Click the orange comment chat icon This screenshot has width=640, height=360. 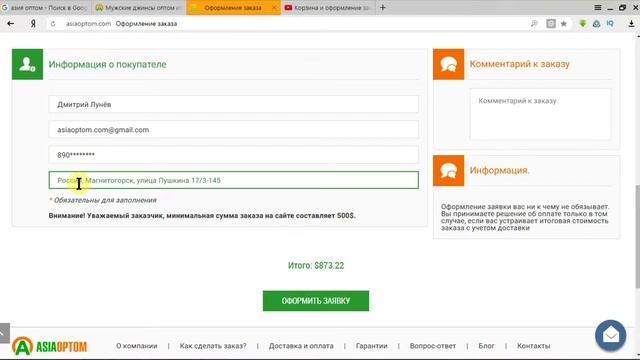pyautogui.click(x=448, y=64)
